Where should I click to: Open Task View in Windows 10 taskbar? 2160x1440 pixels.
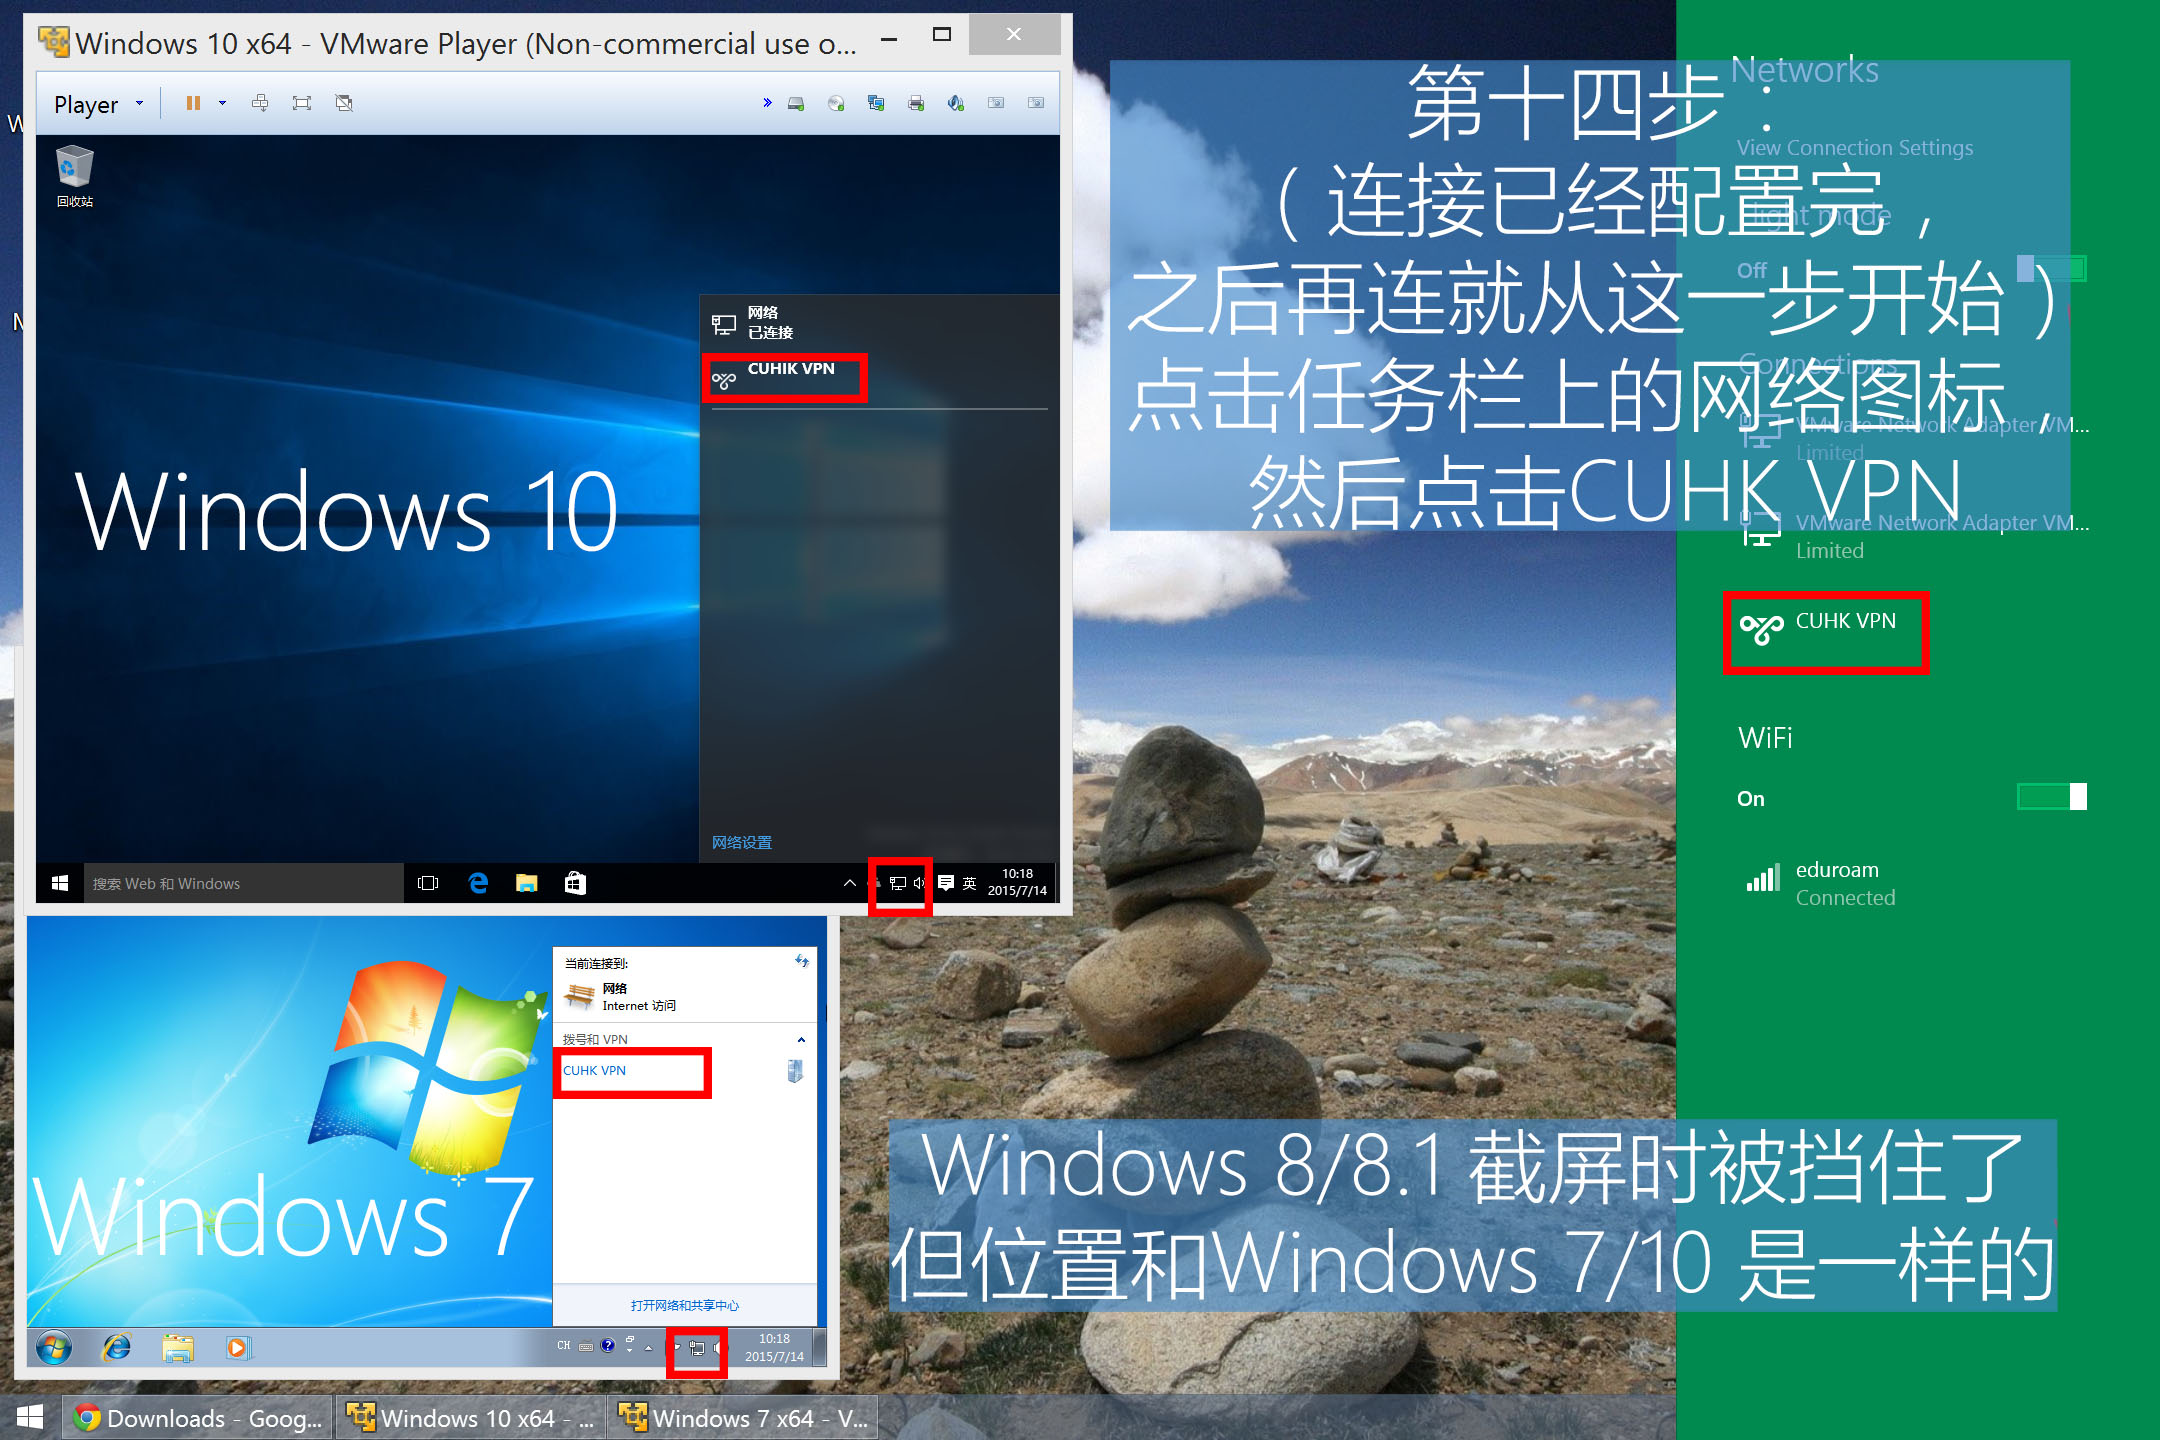tap(428, 883)
